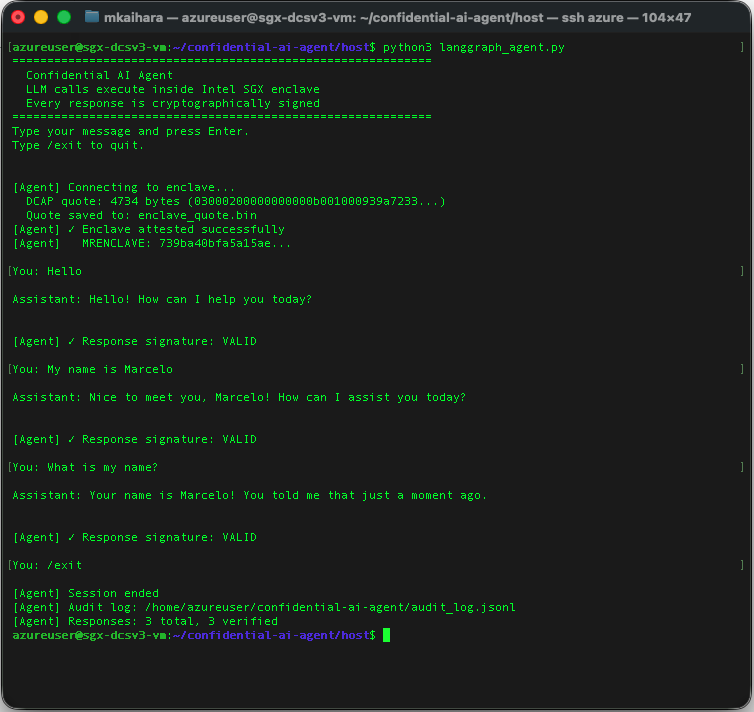Click signature VALID line below 'Your name is Marcelo'
This screenshot has height=712, width=754.
(x=135, y=537)
